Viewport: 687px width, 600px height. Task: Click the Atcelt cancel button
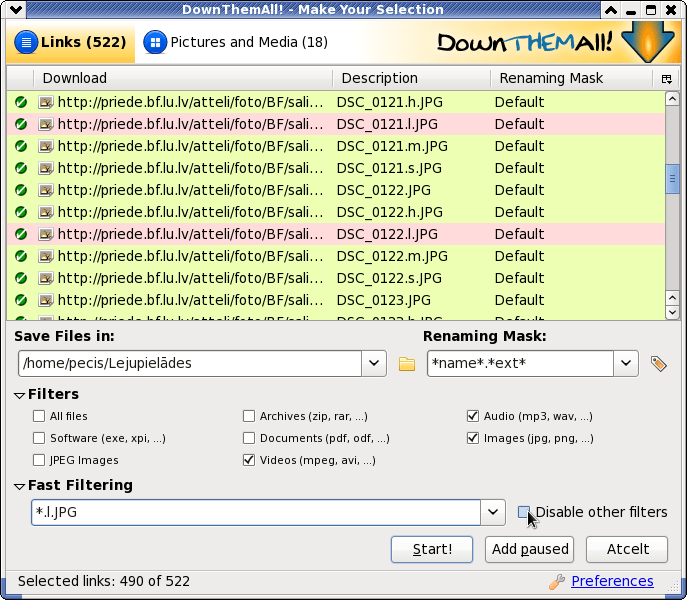(627, 549)
